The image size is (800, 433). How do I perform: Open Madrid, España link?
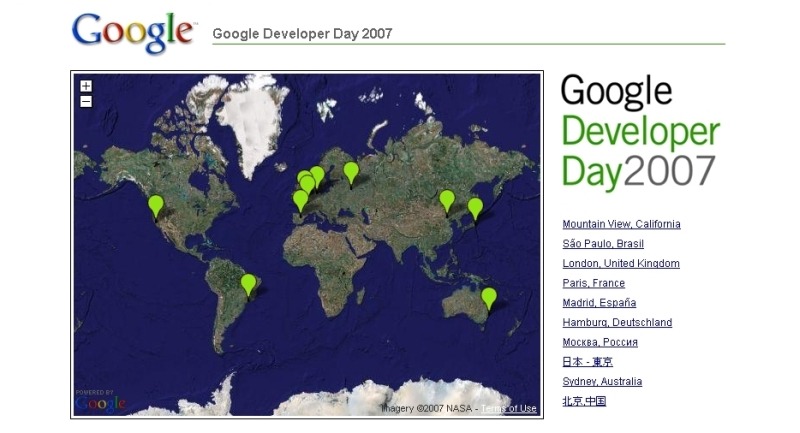[599, 303]
